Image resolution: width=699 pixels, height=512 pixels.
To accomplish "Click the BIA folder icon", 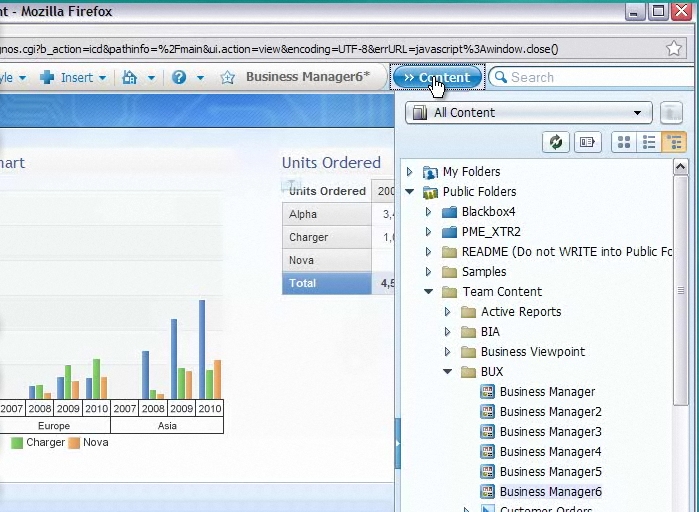I will point(468,332).
